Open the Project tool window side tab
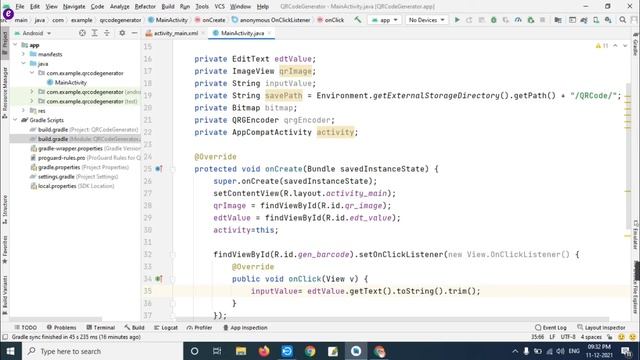Screen dimensions: 640x360 5,43
